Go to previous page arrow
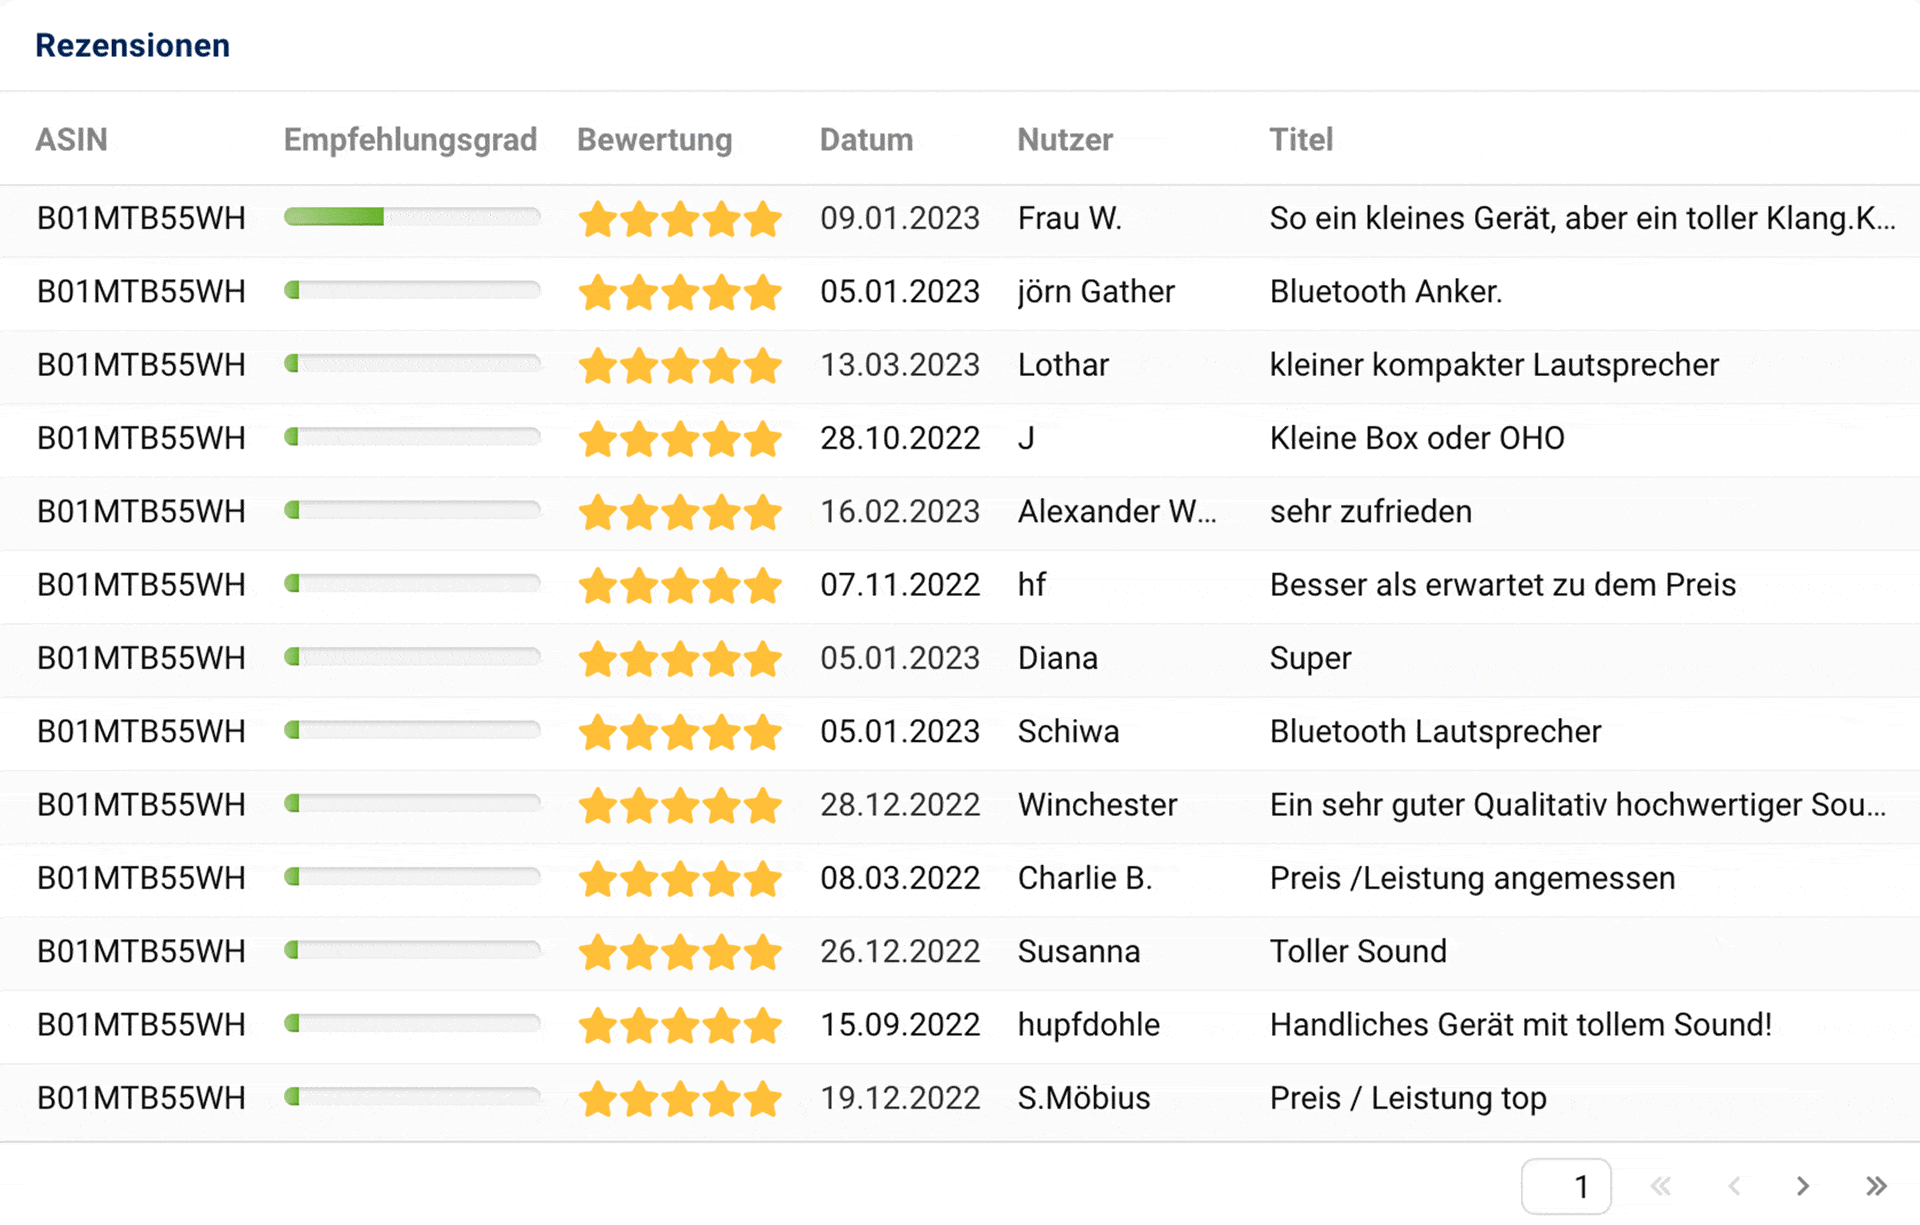Image resolution: width=1920 pixels, height=1225 pixels. point(1734,1186)
